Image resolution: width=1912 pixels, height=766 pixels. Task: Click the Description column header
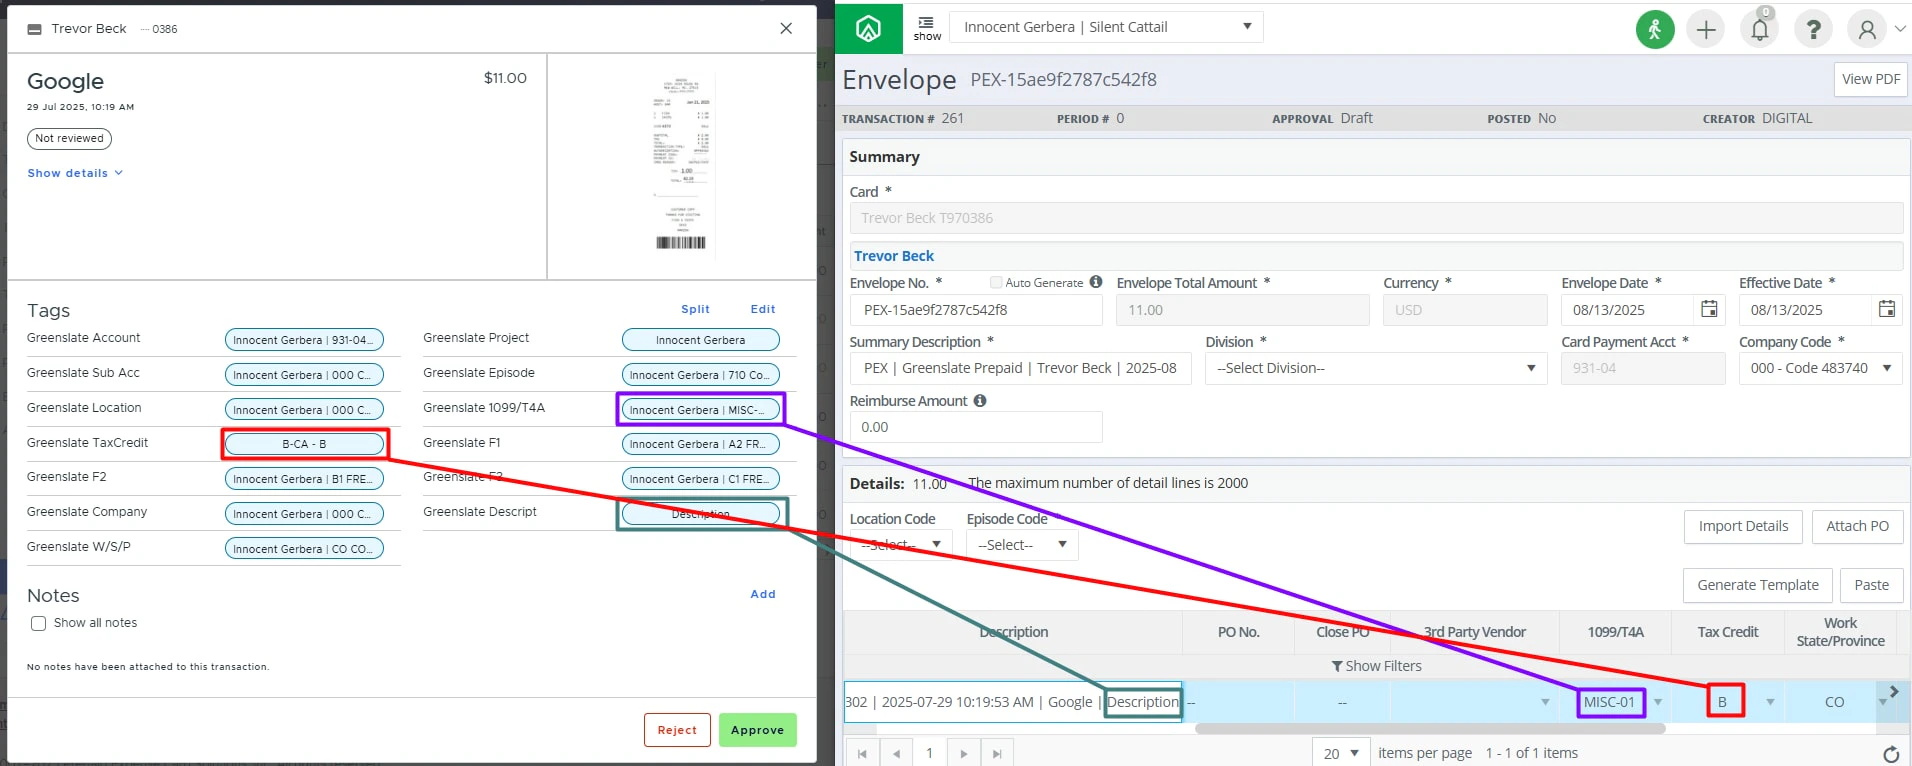1013,632
